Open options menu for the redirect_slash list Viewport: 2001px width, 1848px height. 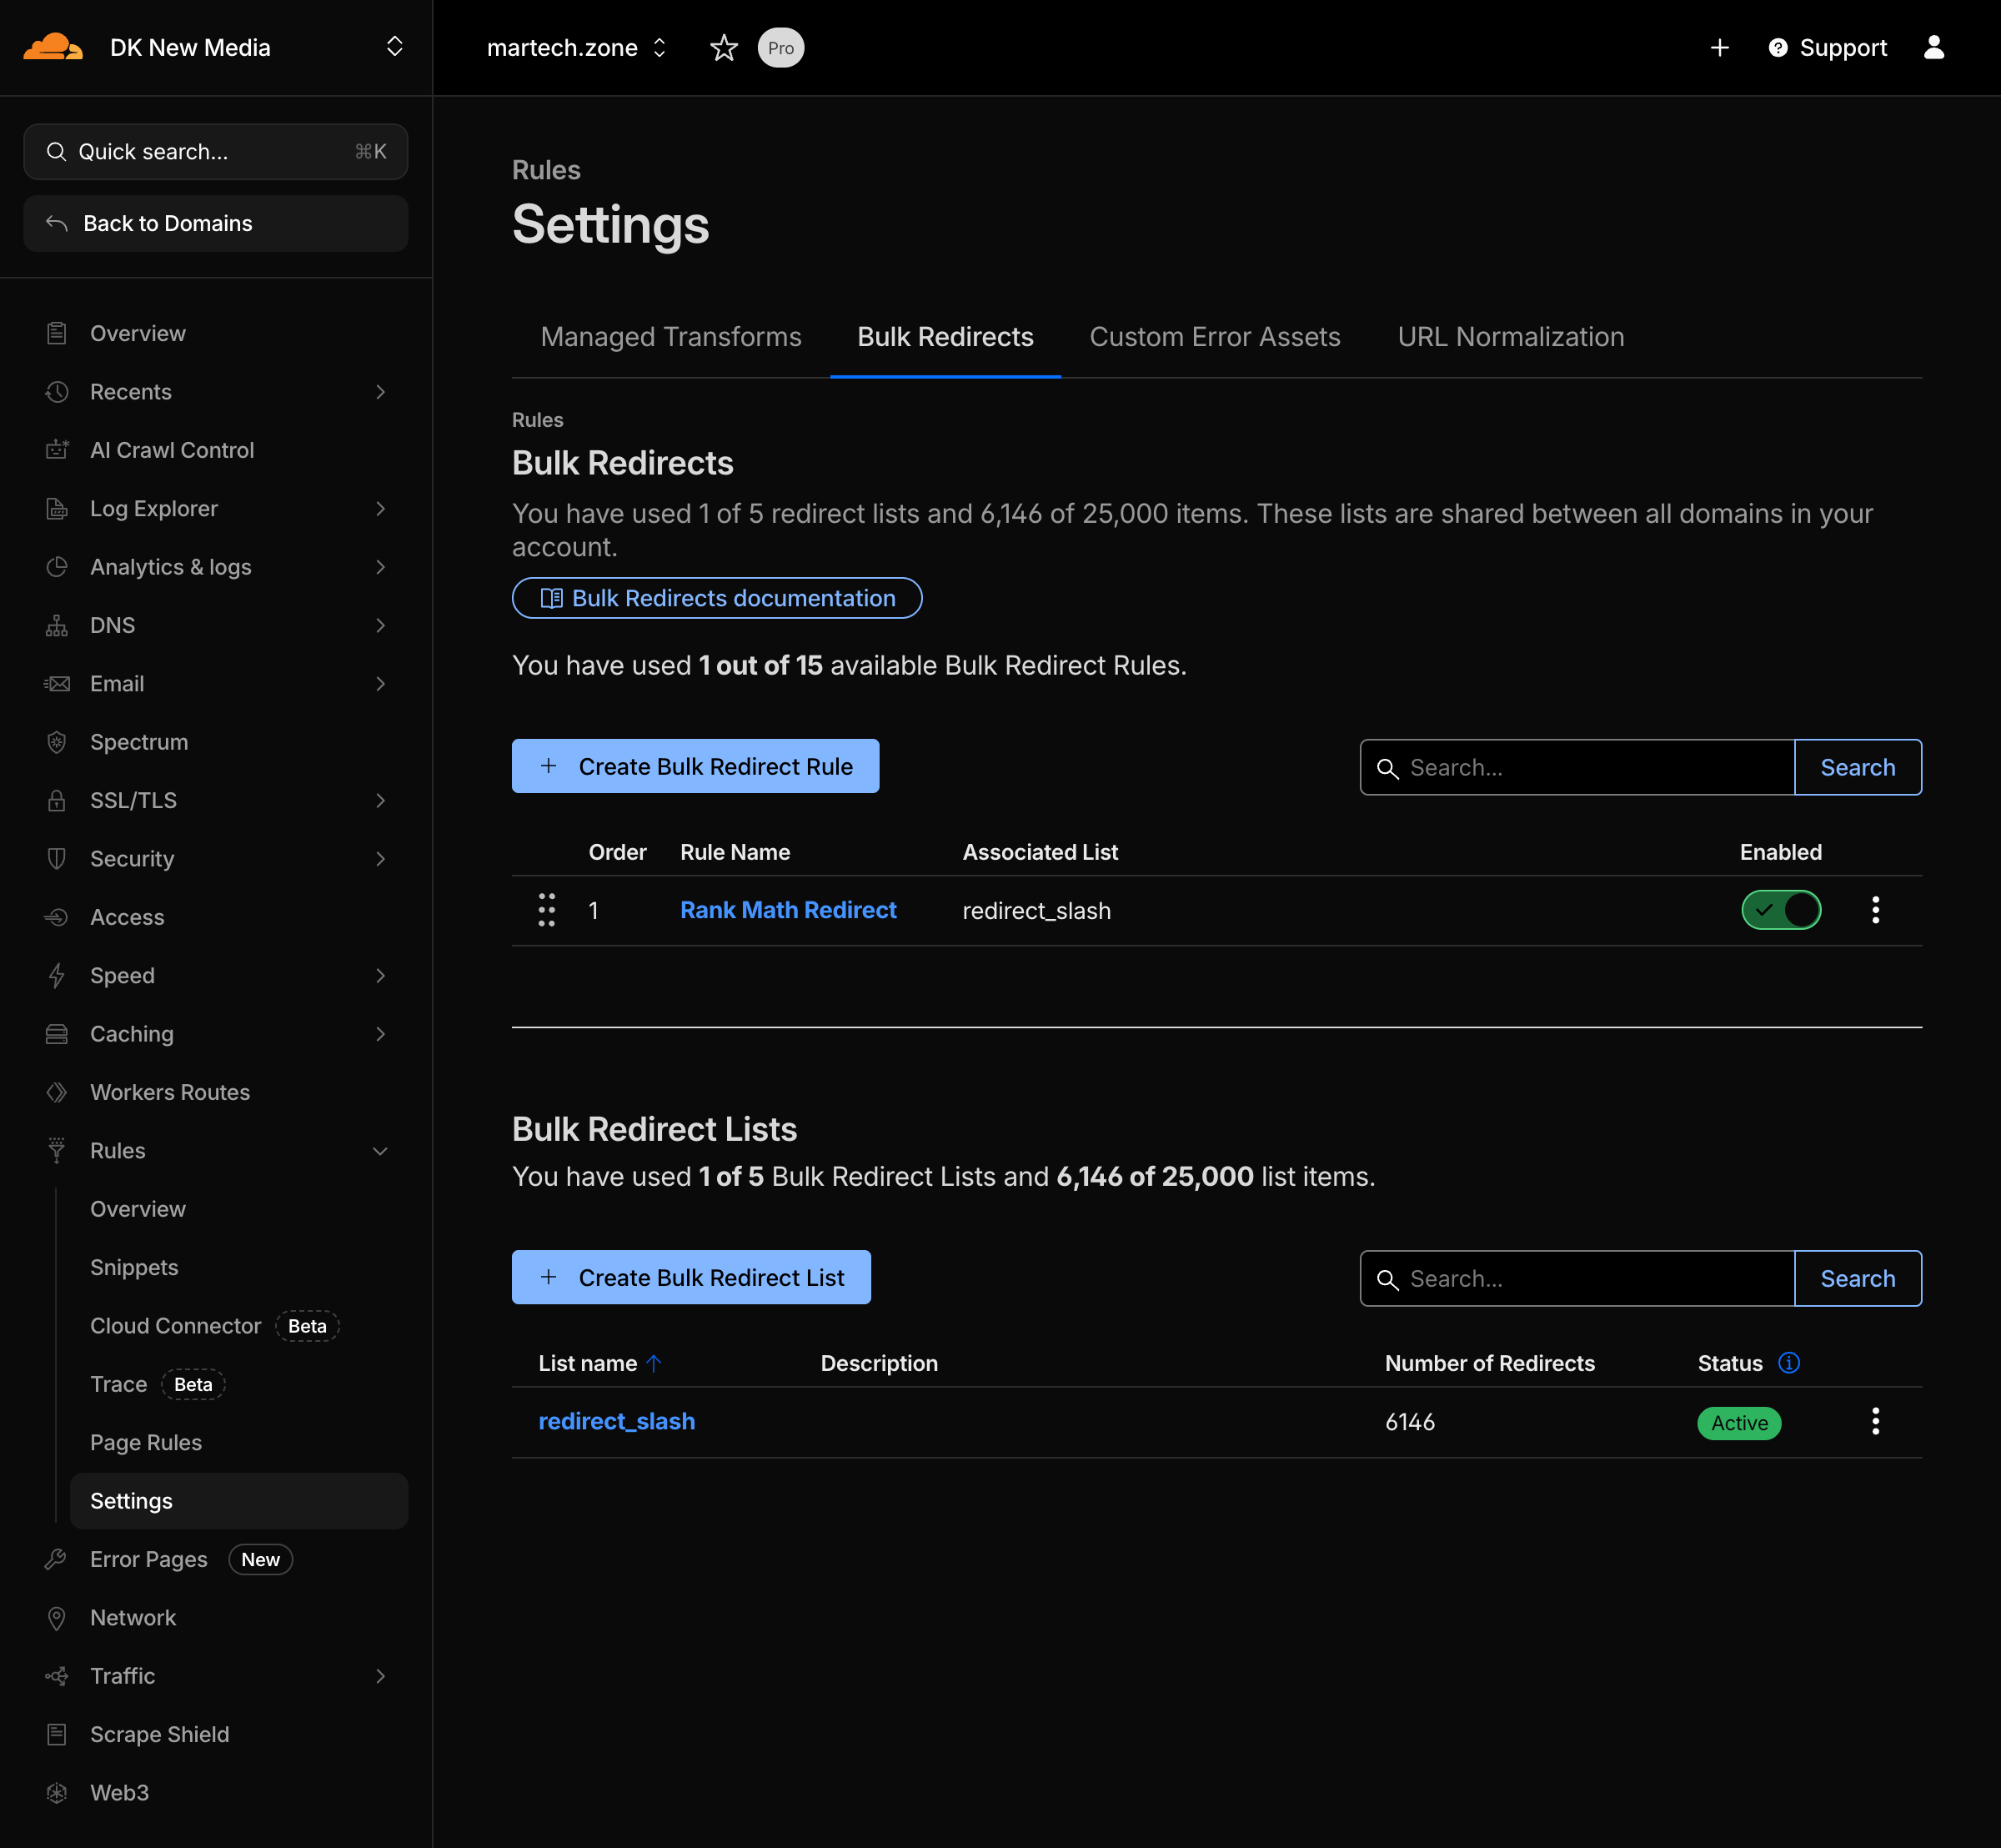1876,1421
